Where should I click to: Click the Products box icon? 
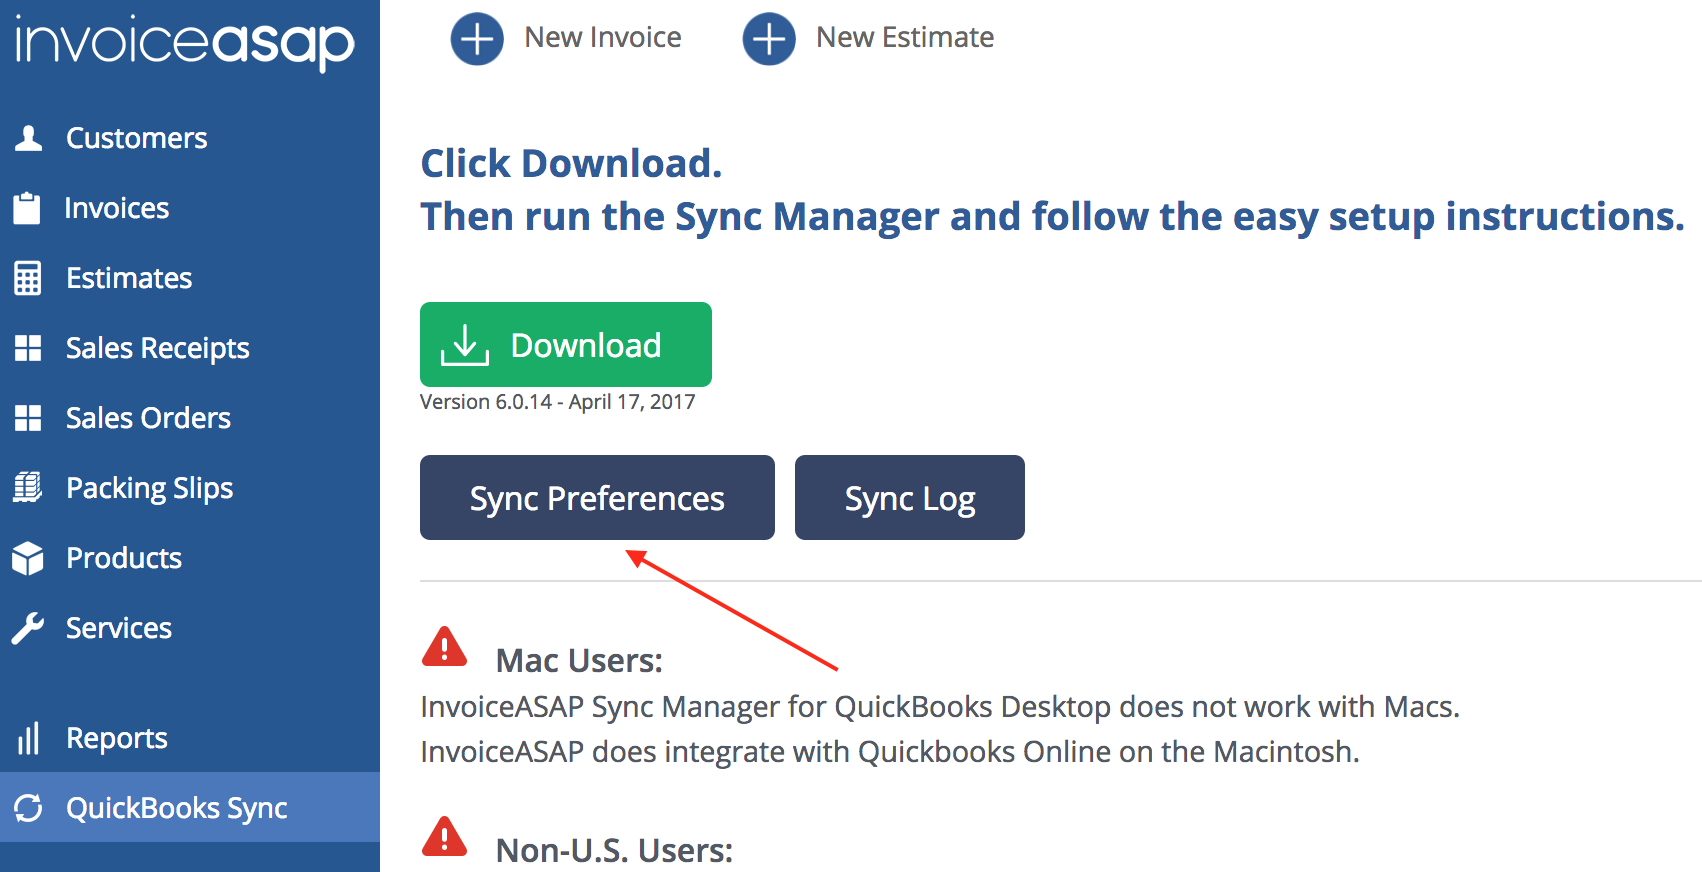[28, 558]
